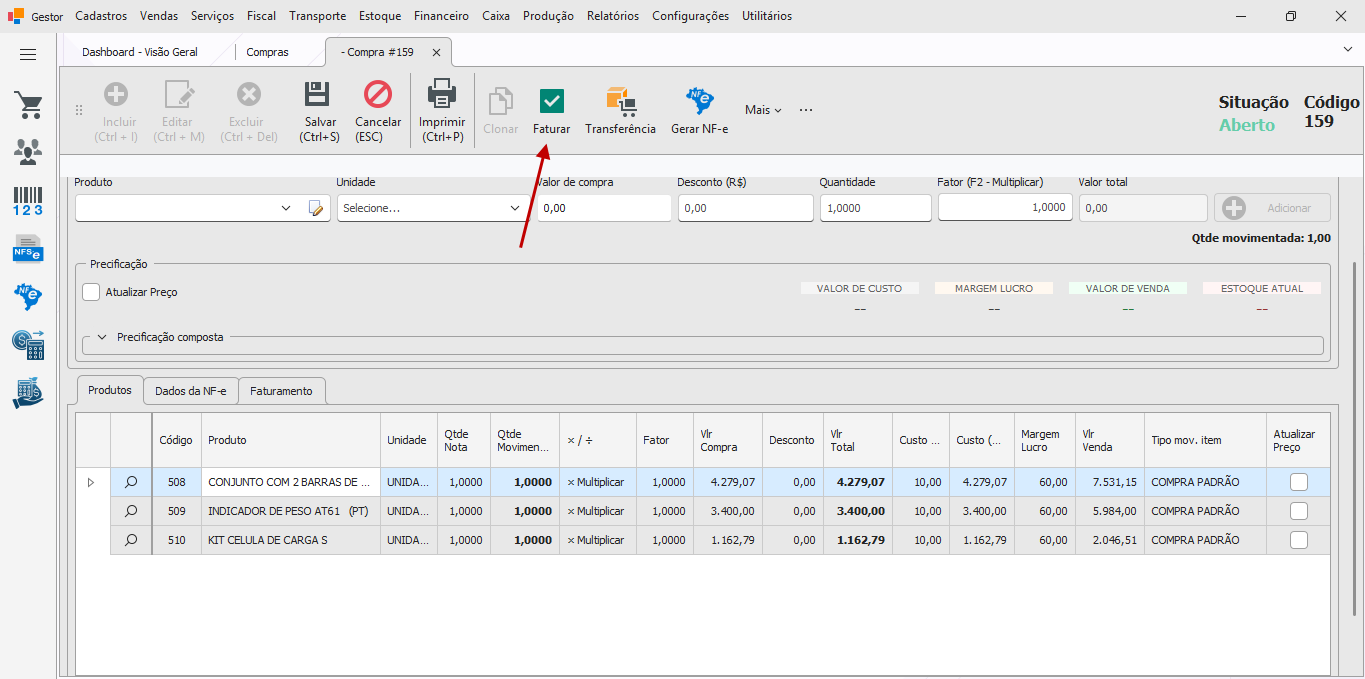Open the Cadastros menu
1365x679 pixels.
coord(101,16)
